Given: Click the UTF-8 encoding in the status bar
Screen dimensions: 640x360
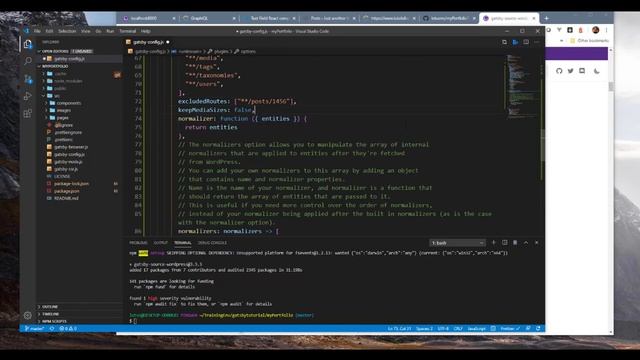Looking at the screenshot, I should 443,329.
